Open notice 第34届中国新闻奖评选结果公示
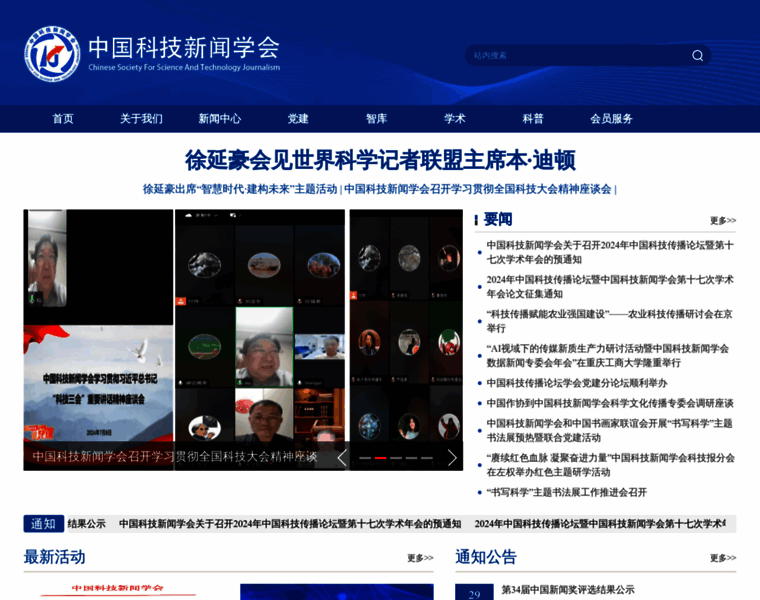The image size is (760, 600). pyautogui.click(x=568, y=589)
